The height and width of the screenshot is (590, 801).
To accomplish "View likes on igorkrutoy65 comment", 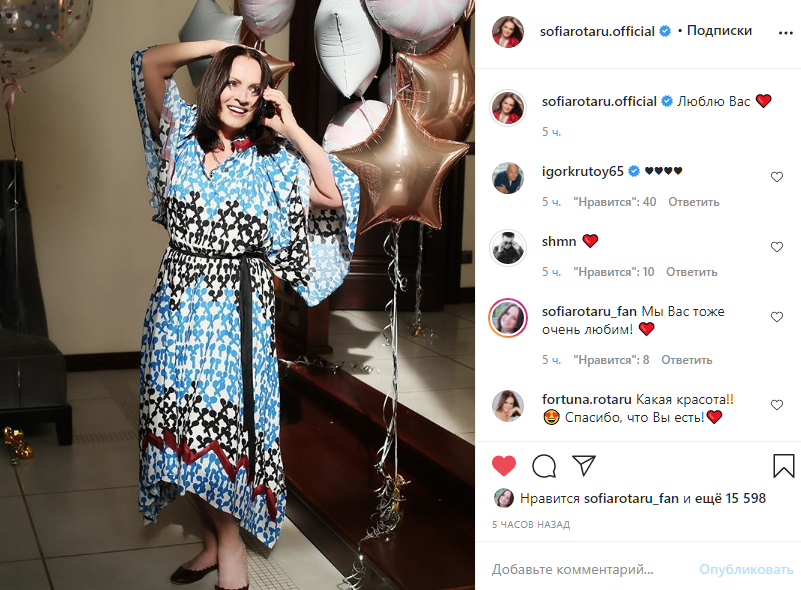I will coord(615,202).
